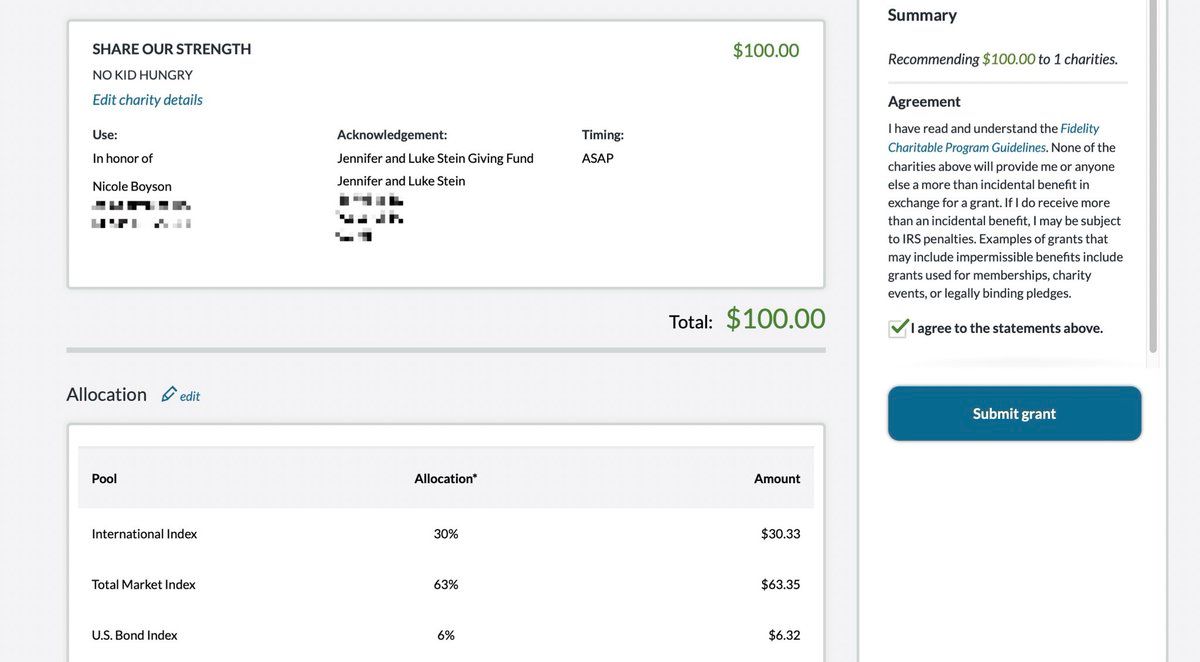Viewport: 1200px width, 662px height.
Task: Click the SHARE OUR STRENGTH charity name
Action: 172,49
